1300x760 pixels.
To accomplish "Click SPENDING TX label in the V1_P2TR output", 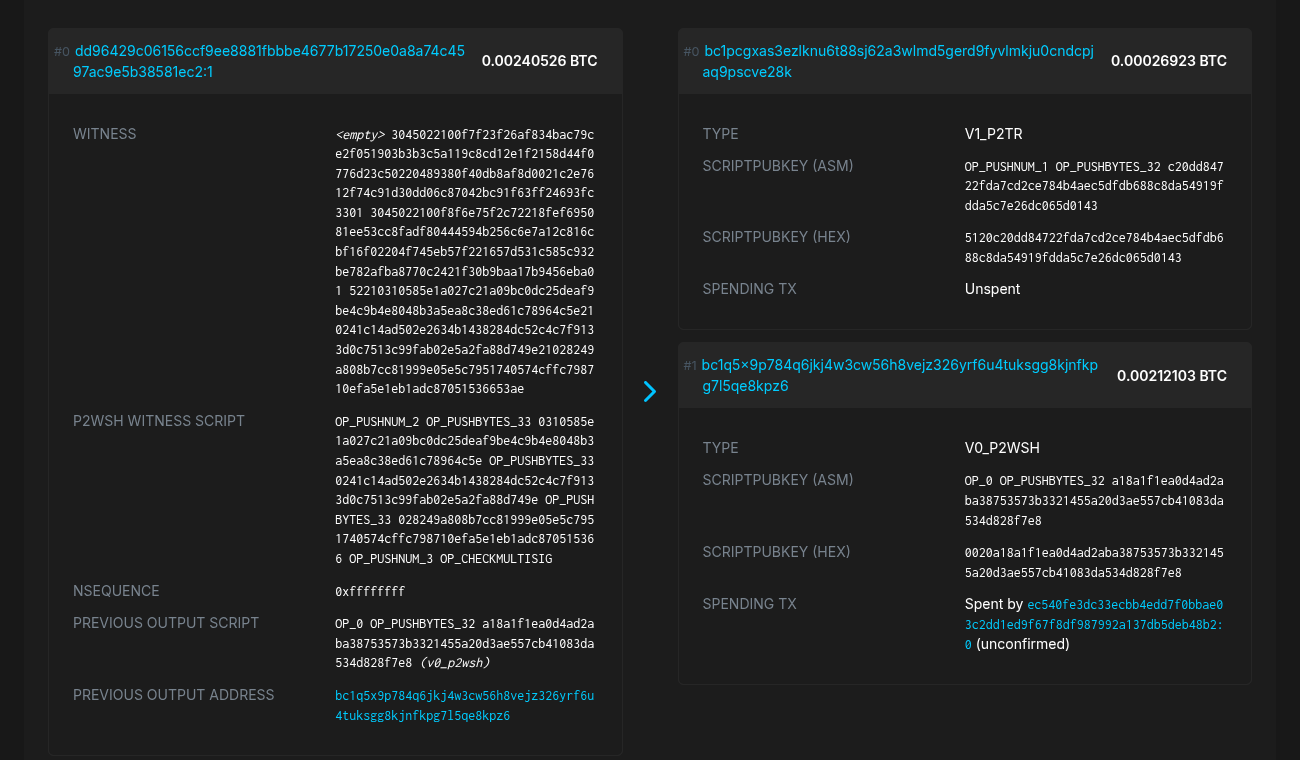I will (x=752, y=289).
